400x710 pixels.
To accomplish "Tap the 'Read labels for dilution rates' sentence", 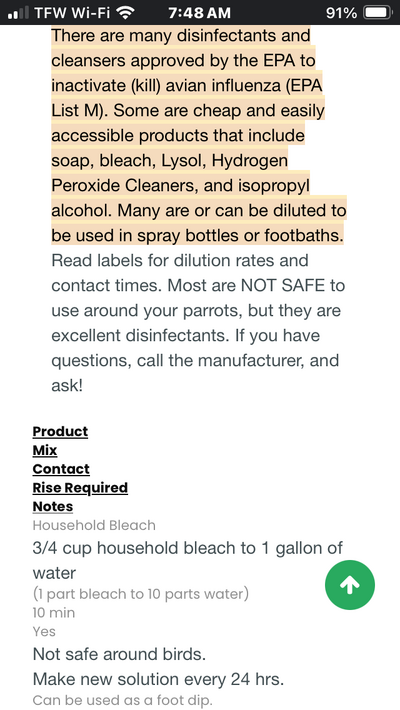I will (198, 273).
